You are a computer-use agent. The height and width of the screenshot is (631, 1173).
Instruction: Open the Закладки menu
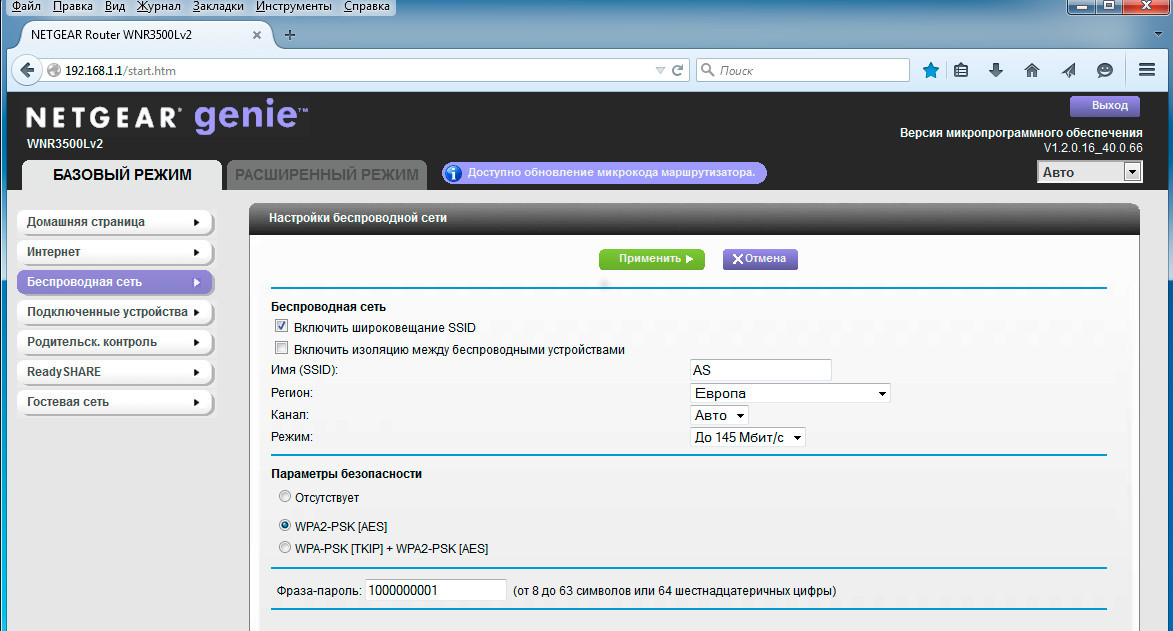(217, 7)
